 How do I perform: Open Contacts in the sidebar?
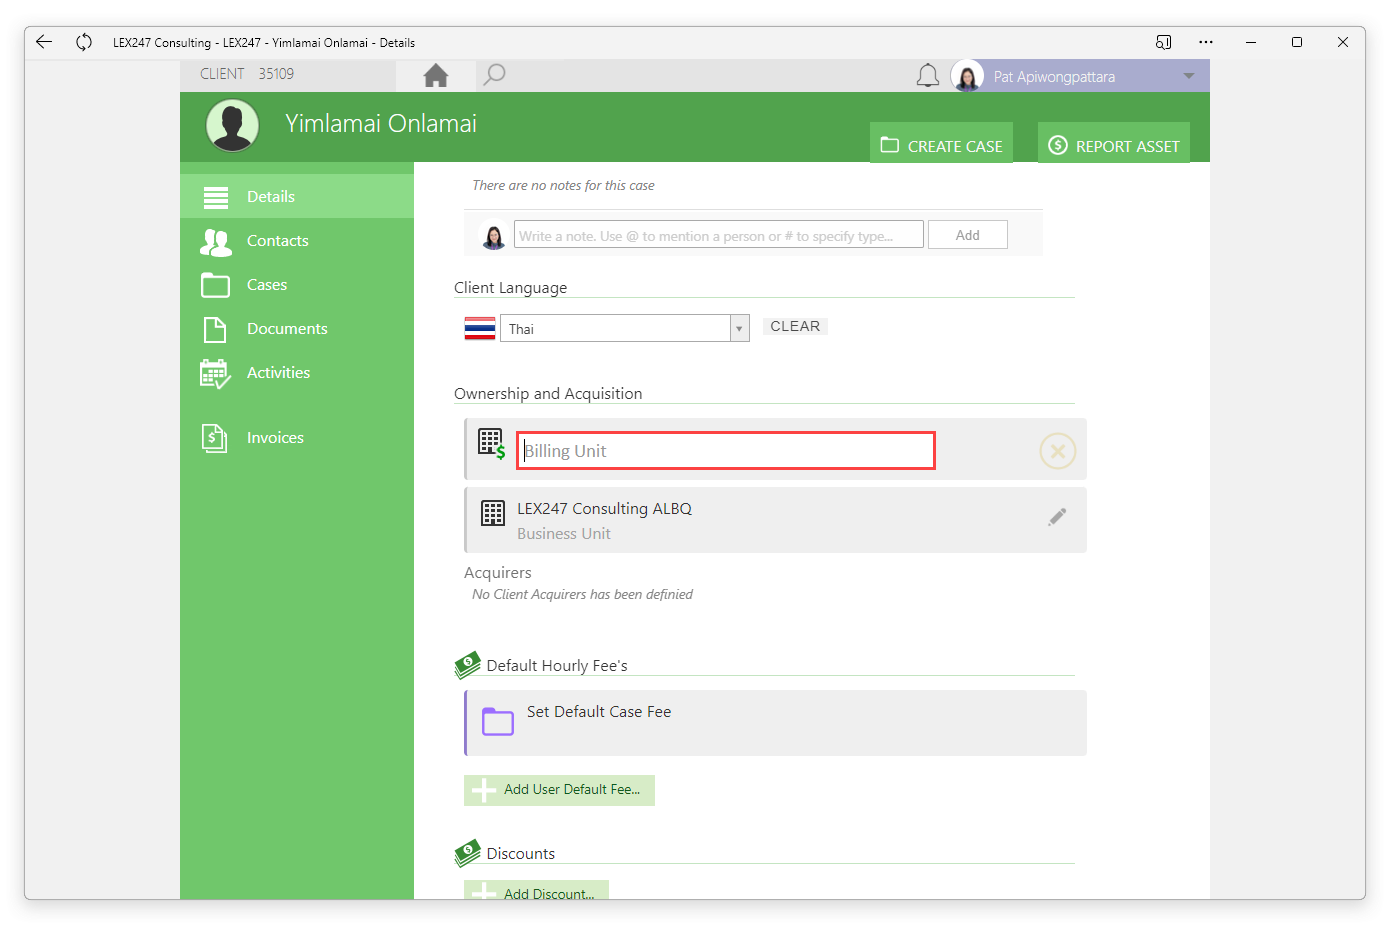[297, 240]
